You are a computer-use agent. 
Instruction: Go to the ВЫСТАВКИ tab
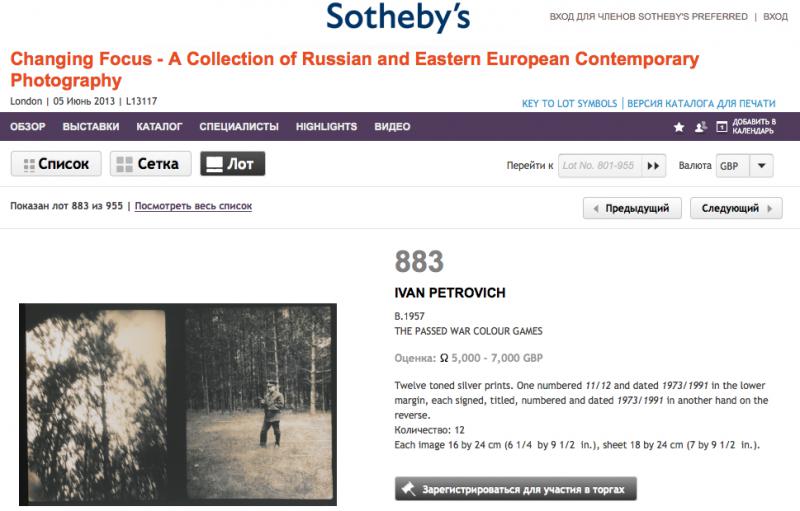[x=91, y=127]
